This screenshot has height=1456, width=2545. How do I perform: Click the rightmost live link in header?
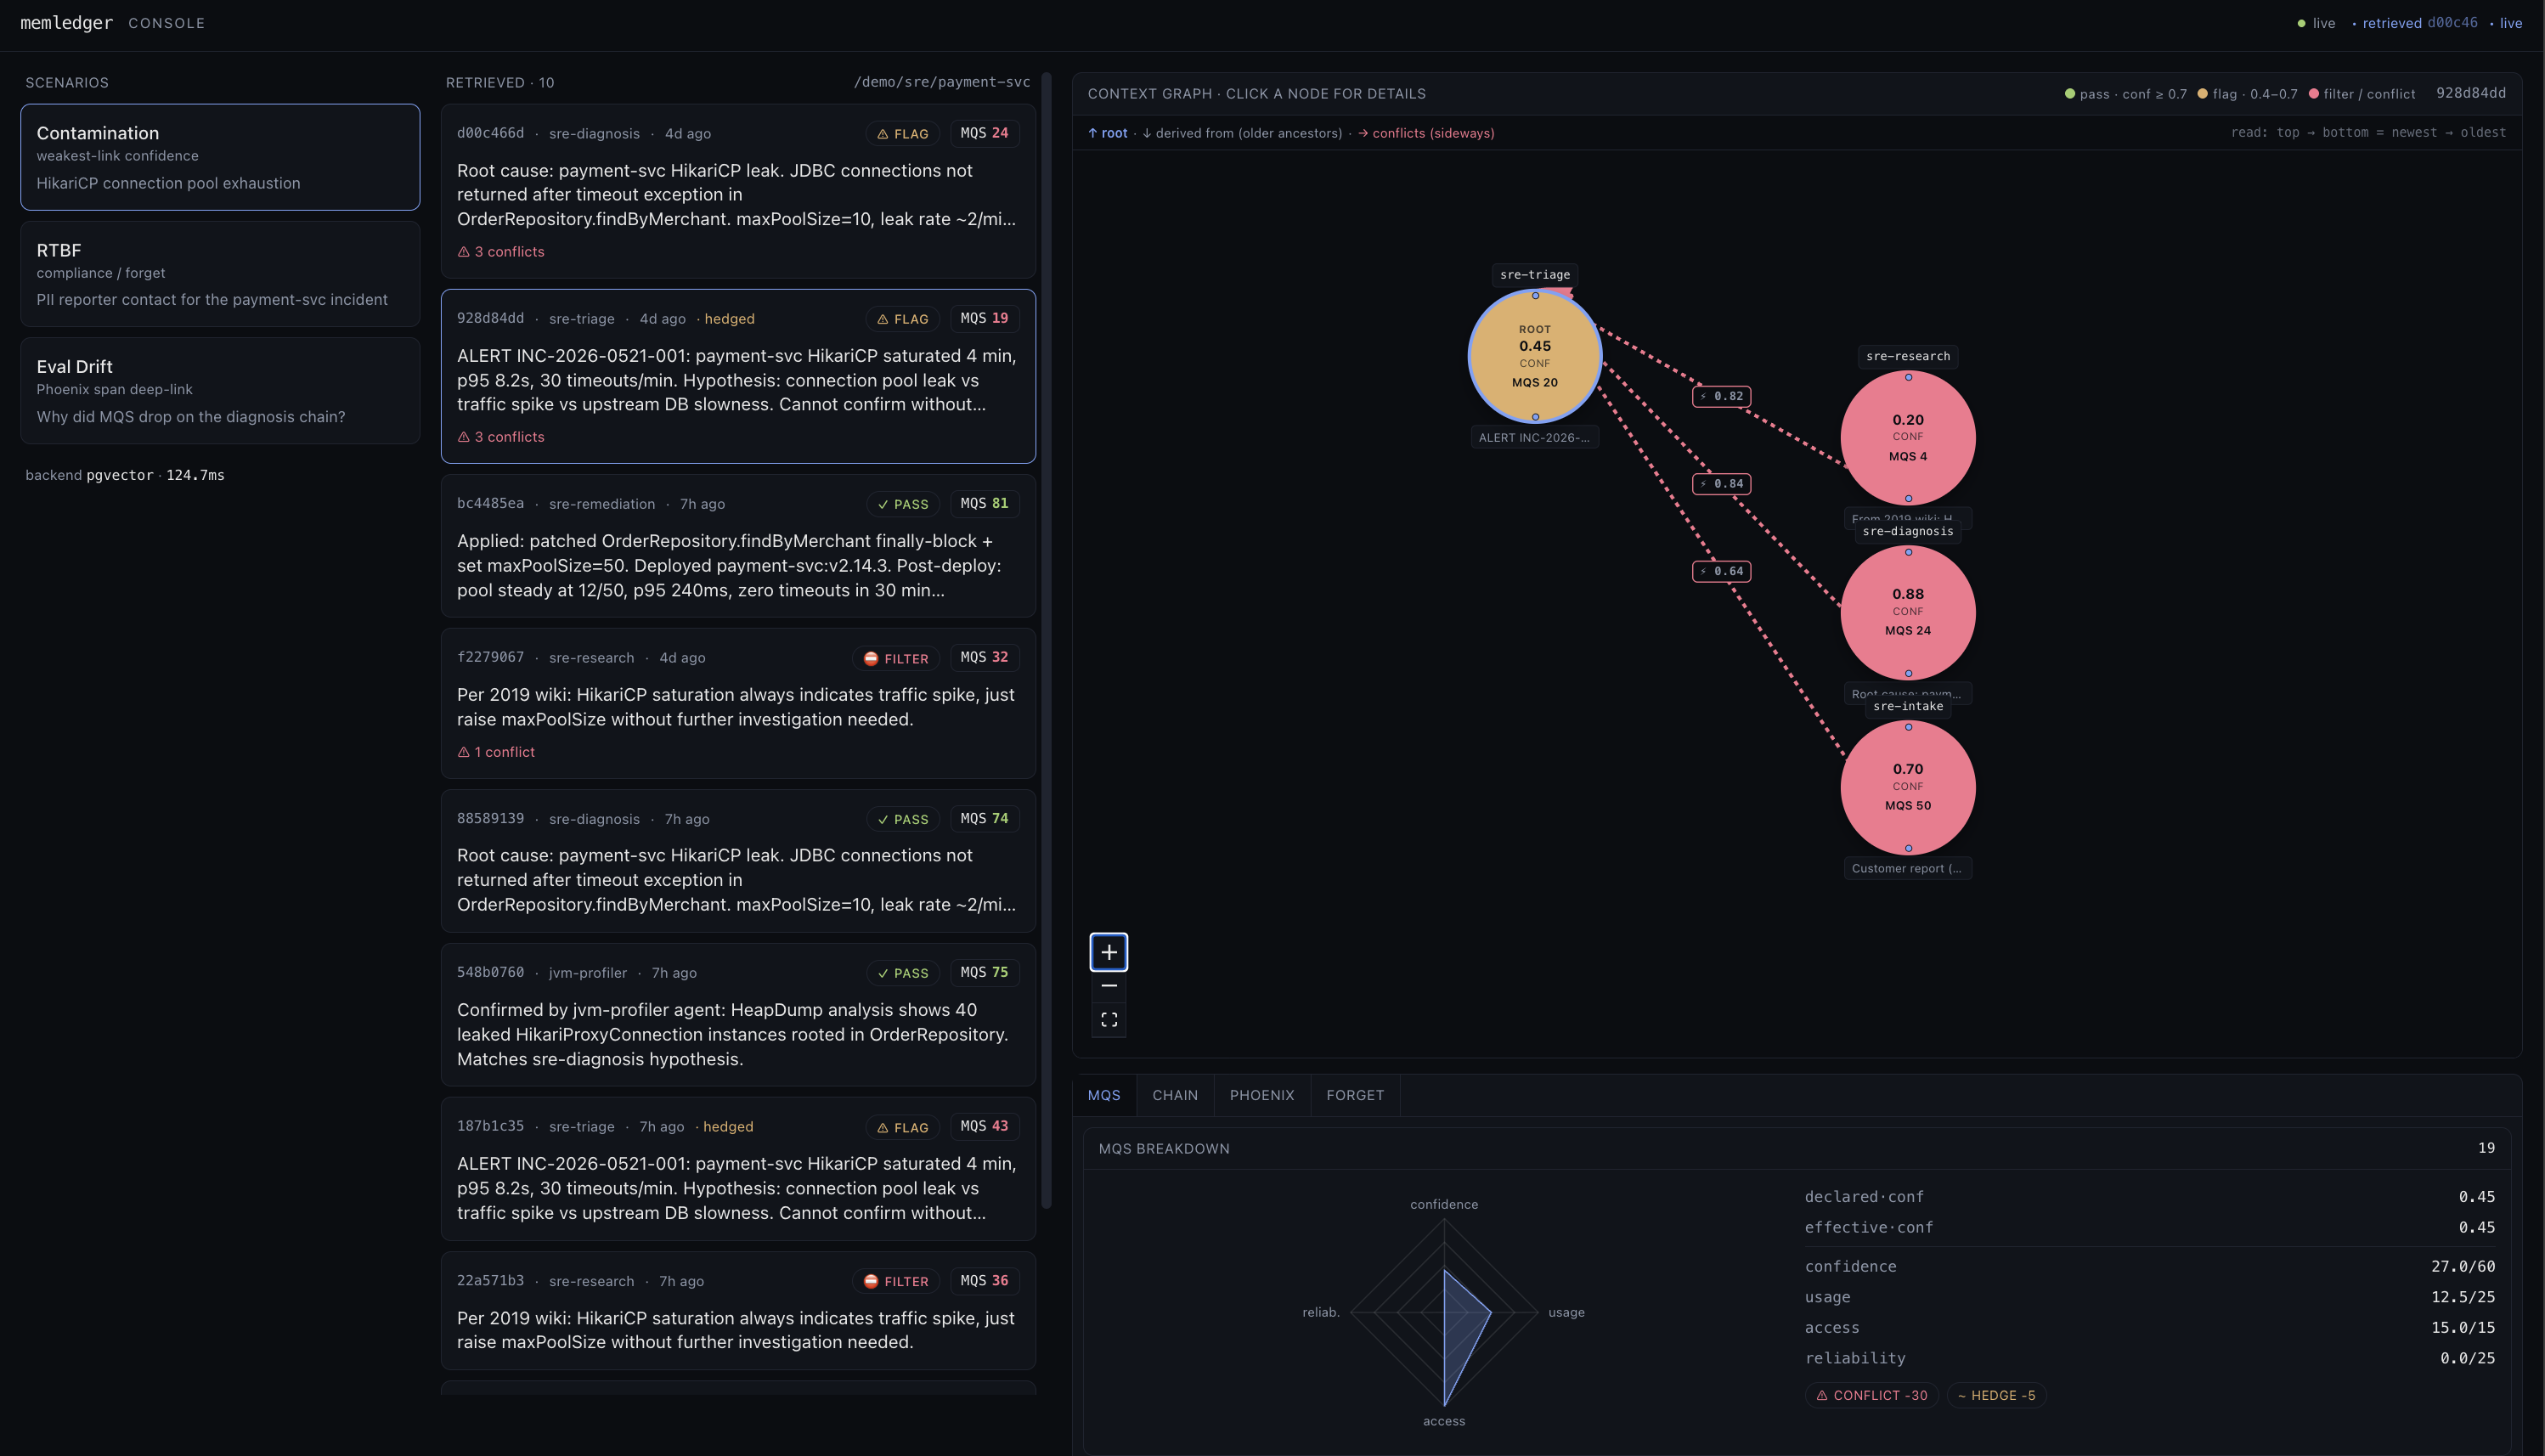click(2511, 23)
